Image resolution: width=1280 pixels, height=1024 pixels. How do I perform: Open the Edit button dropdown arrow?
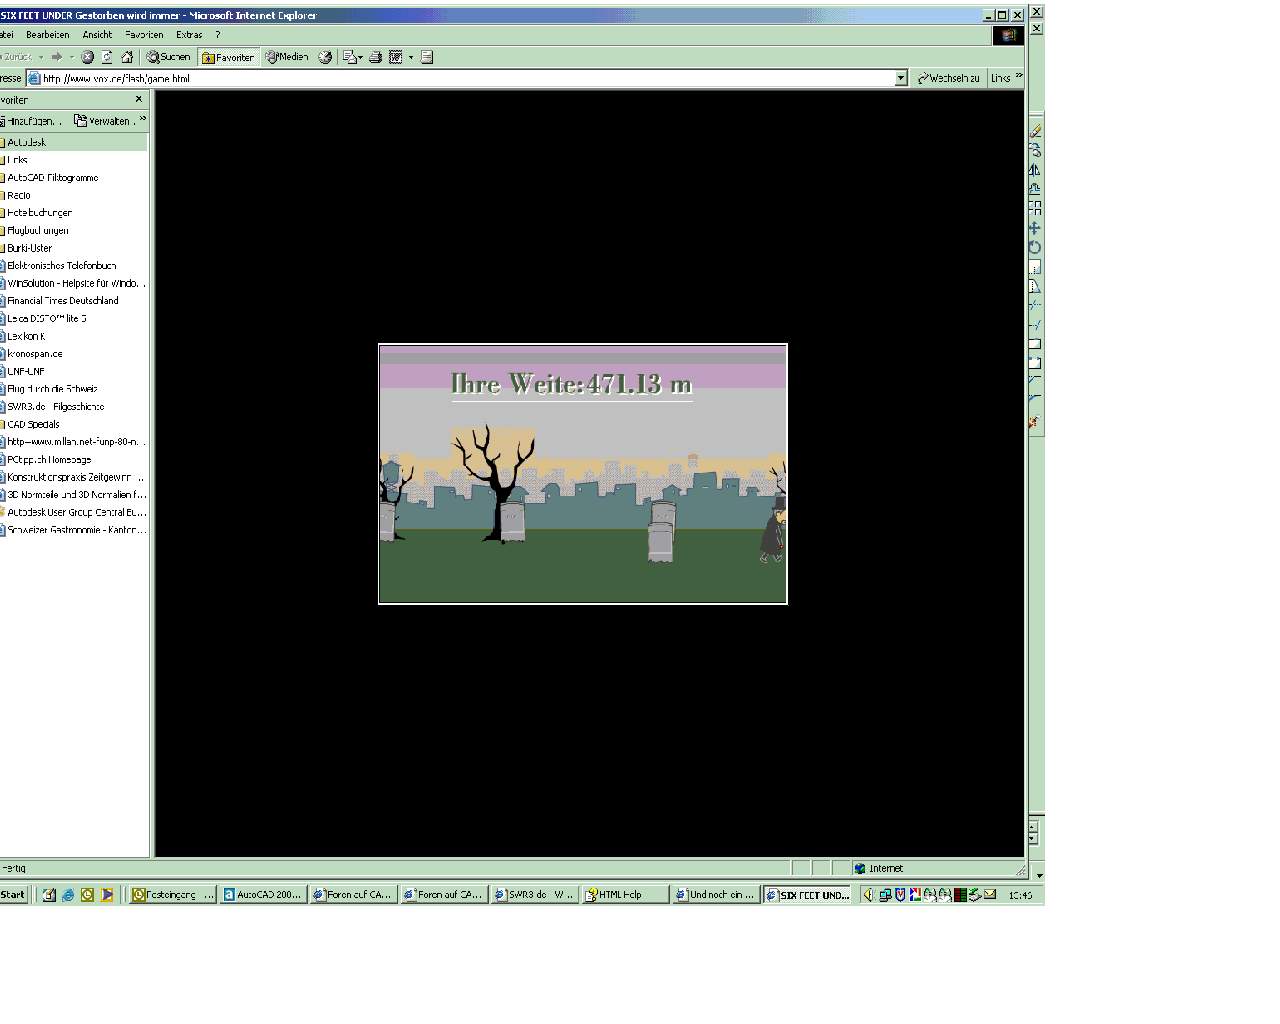(x=410, y=57)
